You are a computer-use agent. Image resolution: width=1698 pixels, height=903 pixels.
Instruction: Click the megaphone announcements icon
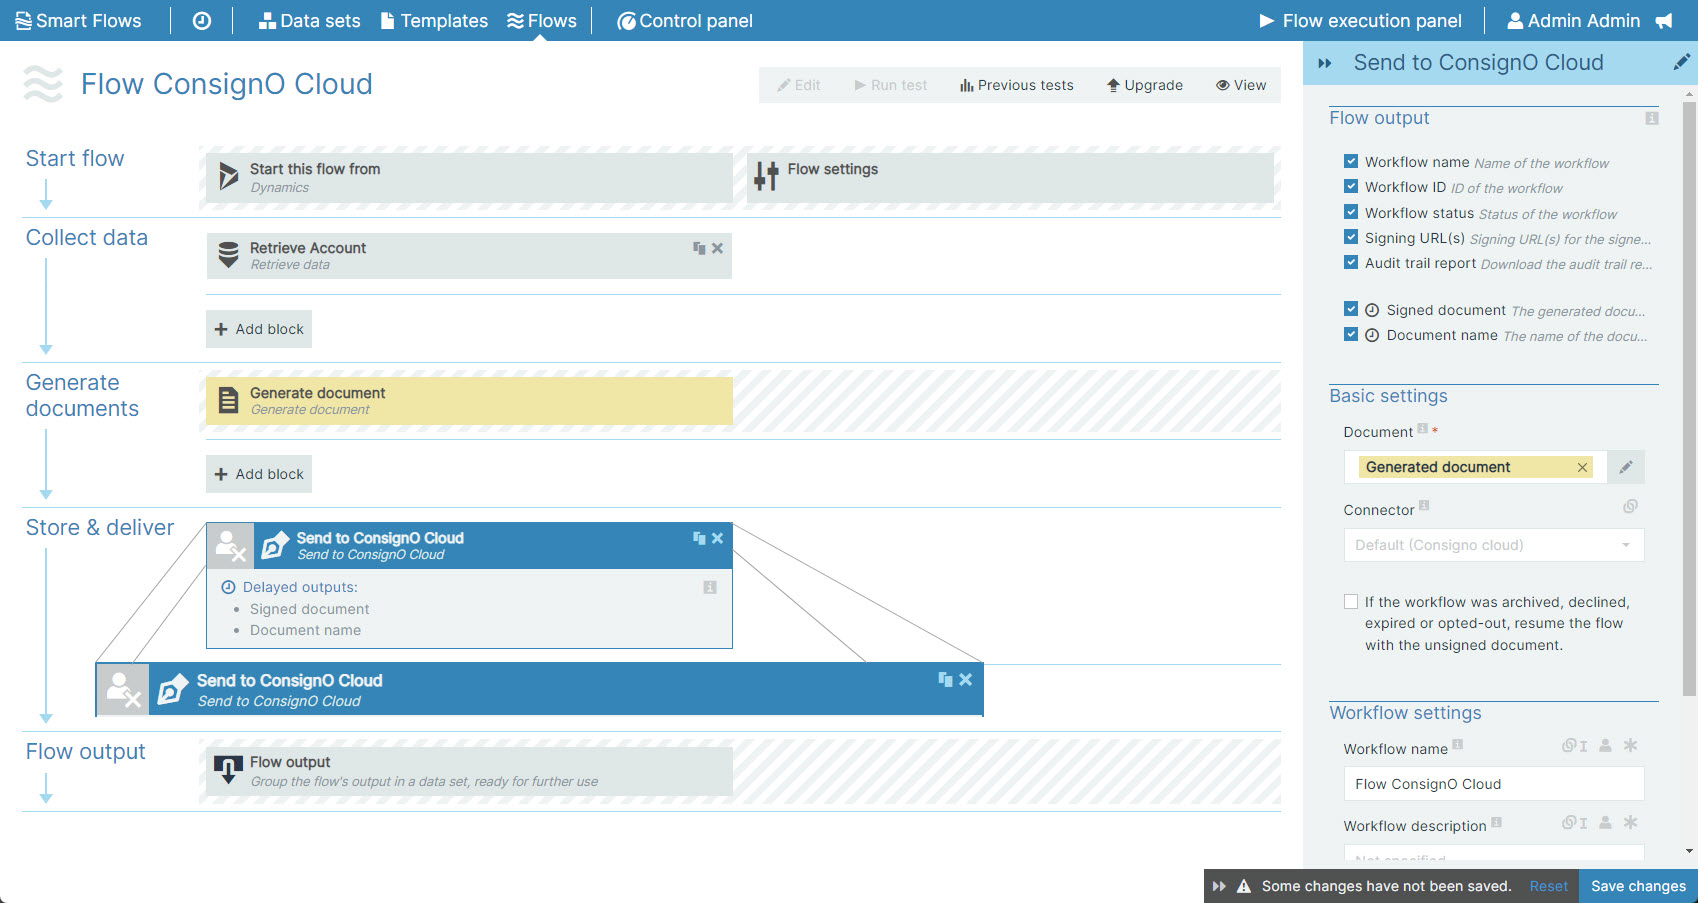pos(1664,21)
